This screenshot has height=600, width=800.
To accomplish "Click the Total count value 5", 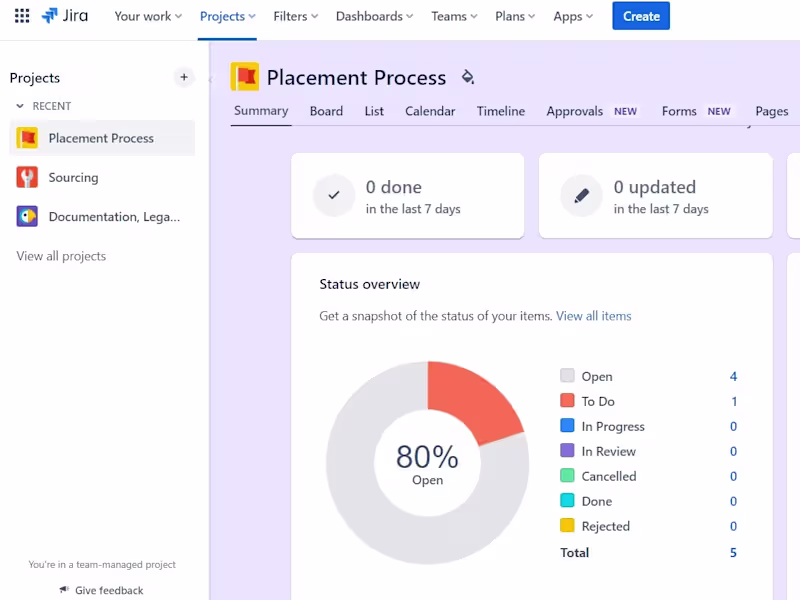I will click(x=733, y=553).
